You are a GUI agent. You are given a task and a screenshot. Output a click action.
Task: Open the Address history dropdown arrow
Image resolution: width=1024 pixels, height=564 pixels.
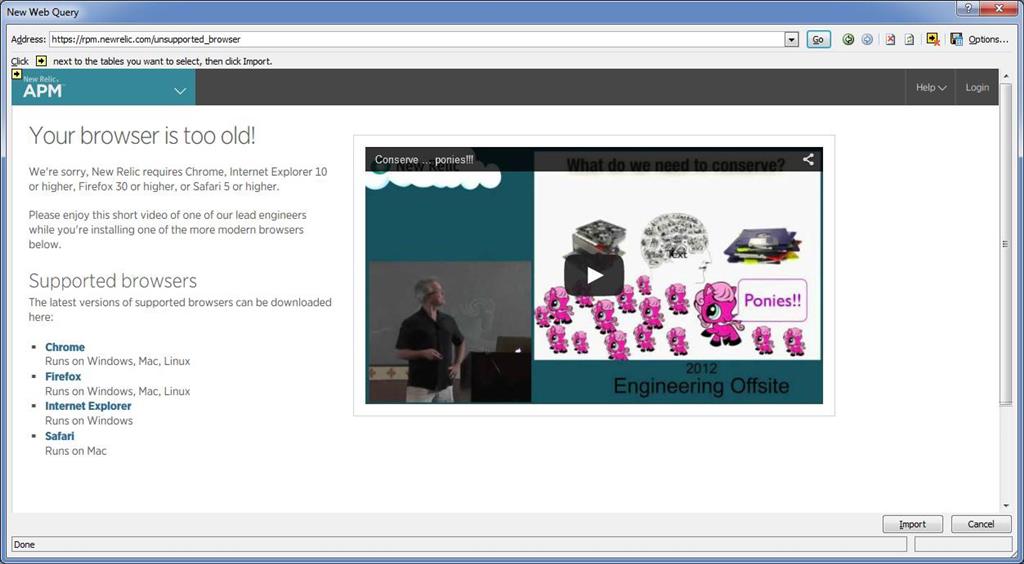point(792,40)
